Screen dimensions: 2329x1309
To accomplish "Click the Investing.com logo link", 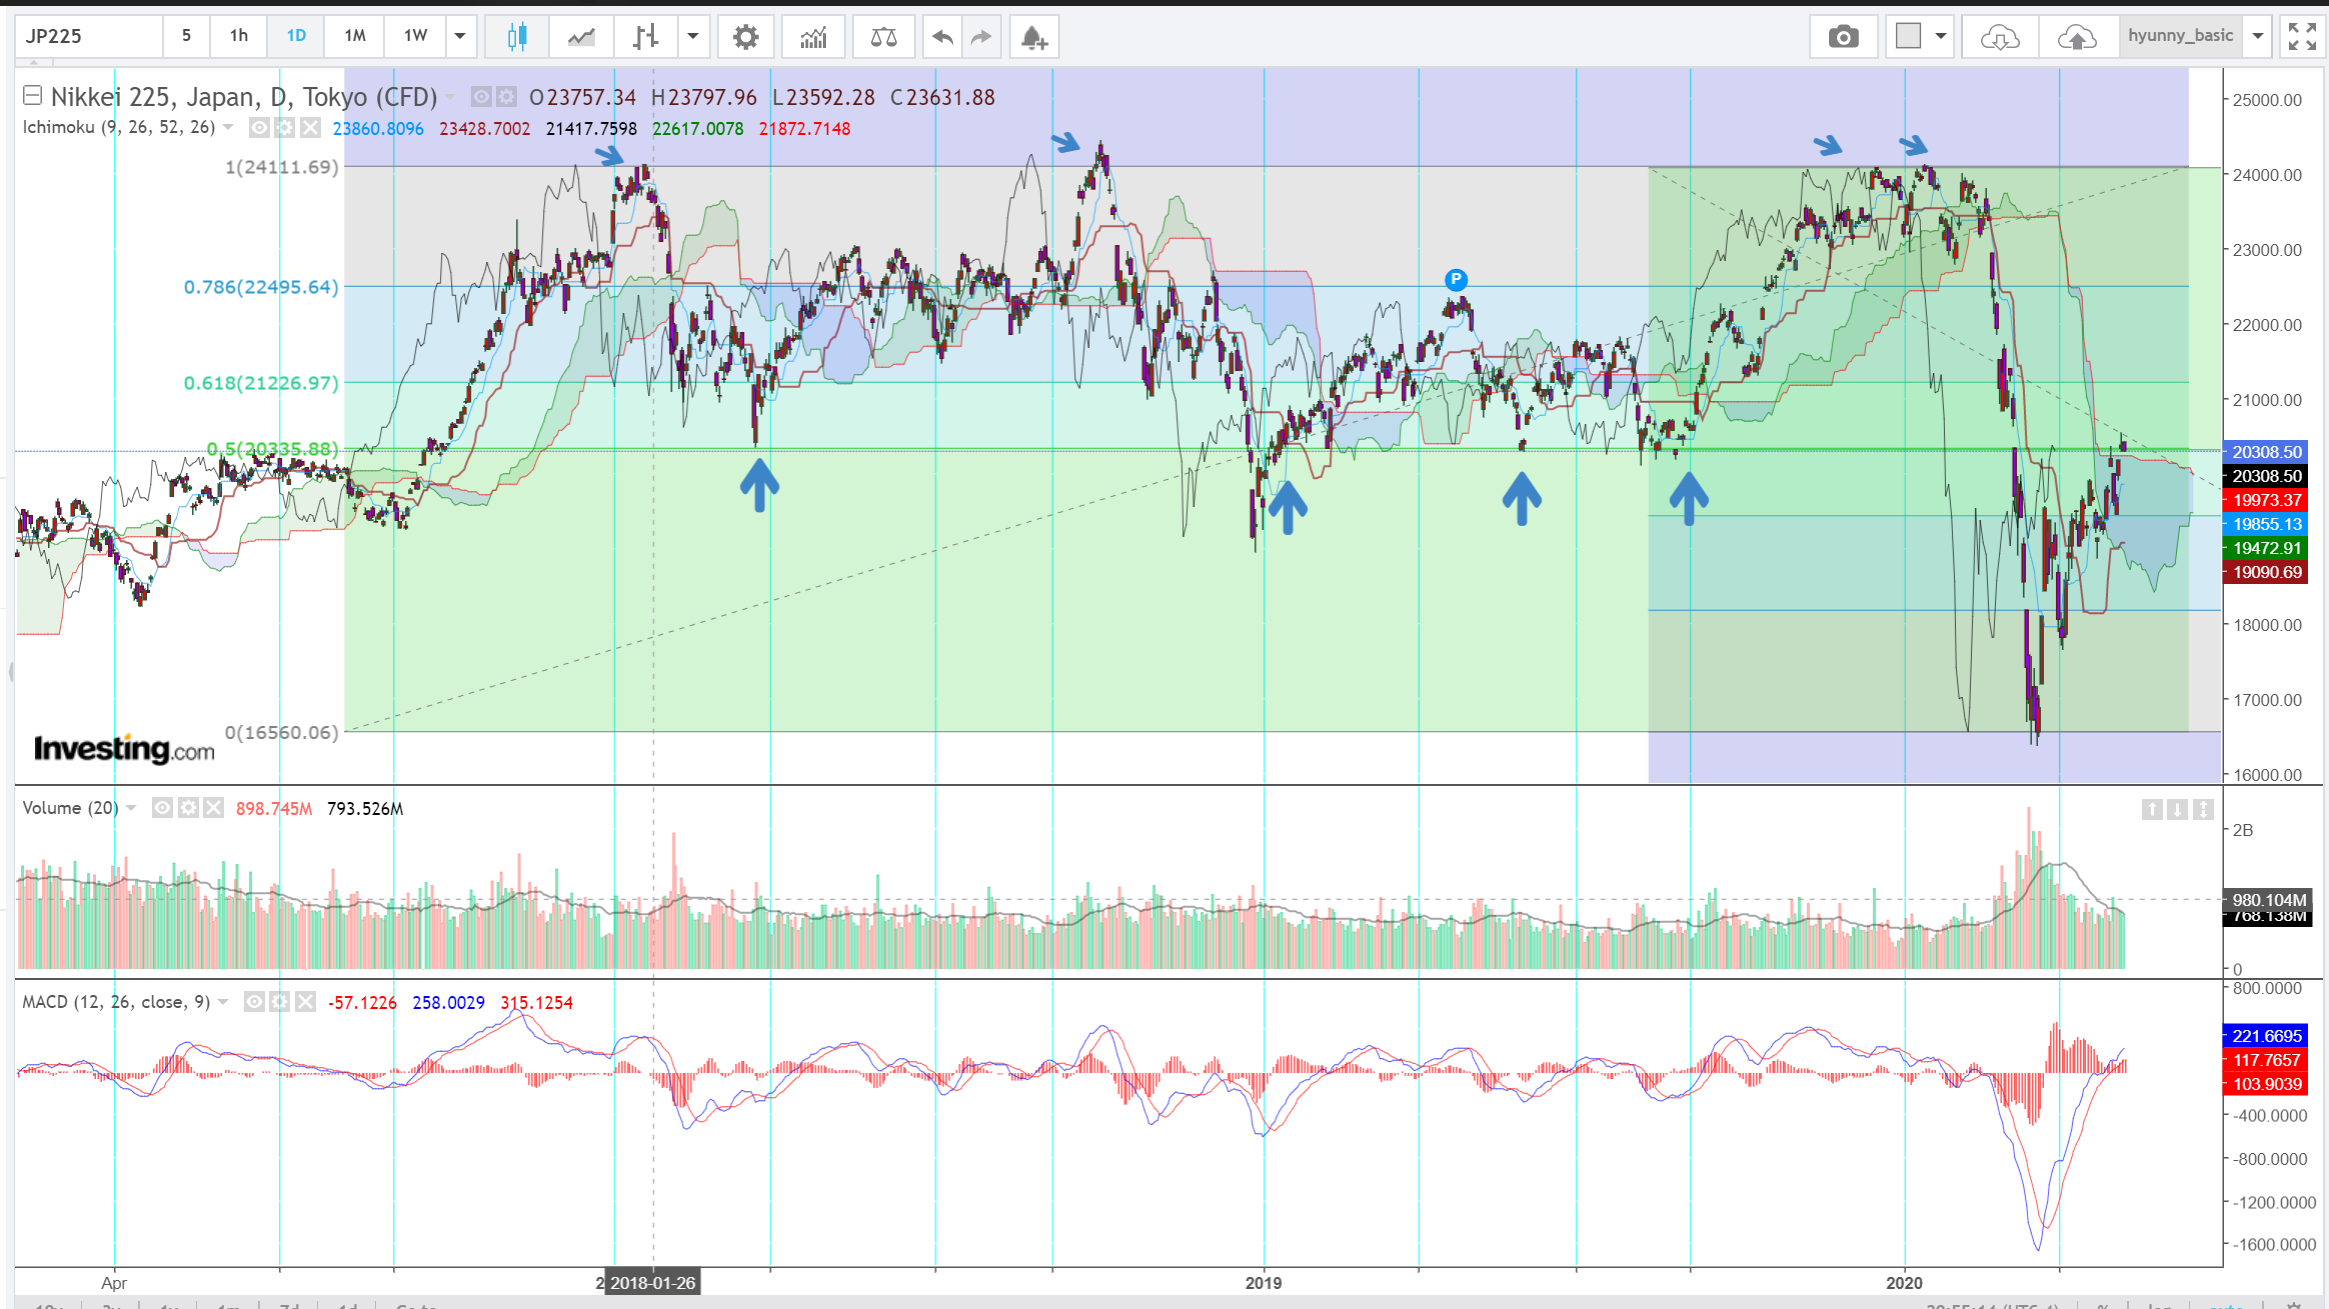I will point(124,748).
